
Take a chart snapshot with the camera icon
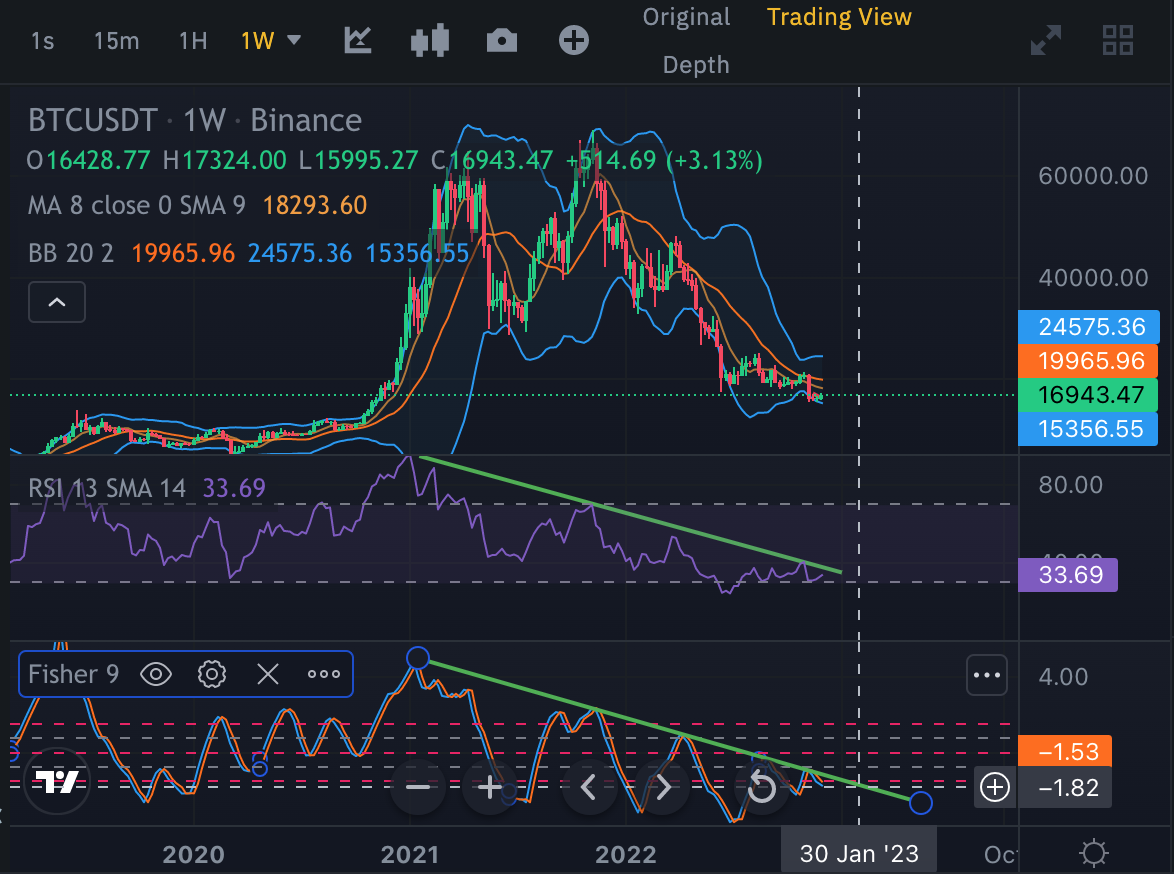pos(502,40)
